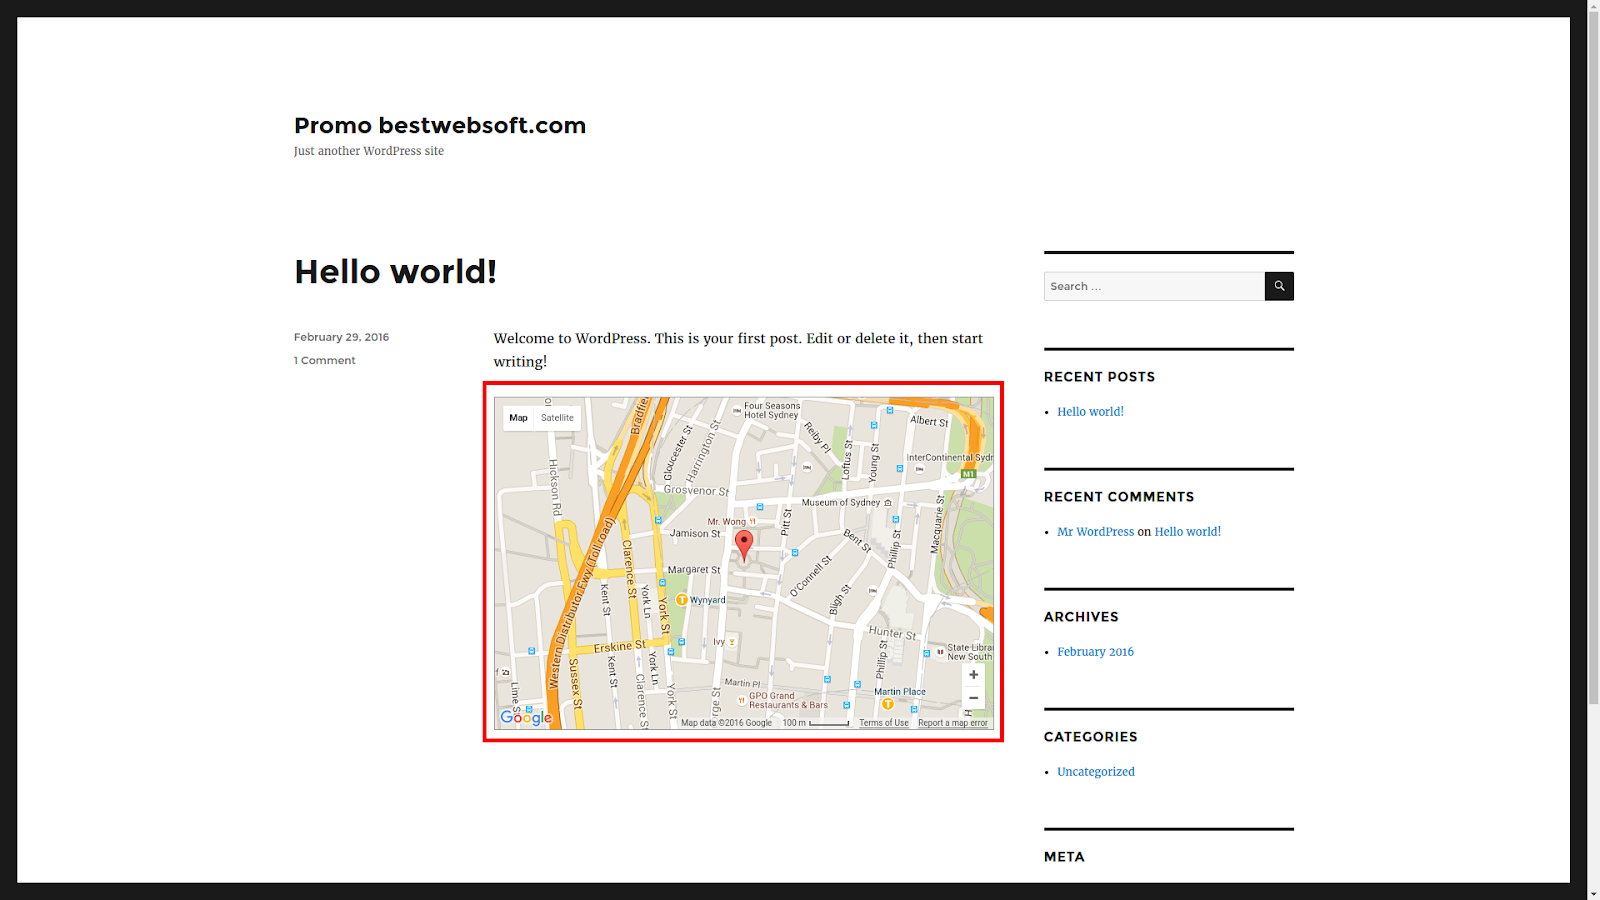This screenshot has height=900, width=1600.
Task: Click the META heading
Action: click(x=1064, y=857)
